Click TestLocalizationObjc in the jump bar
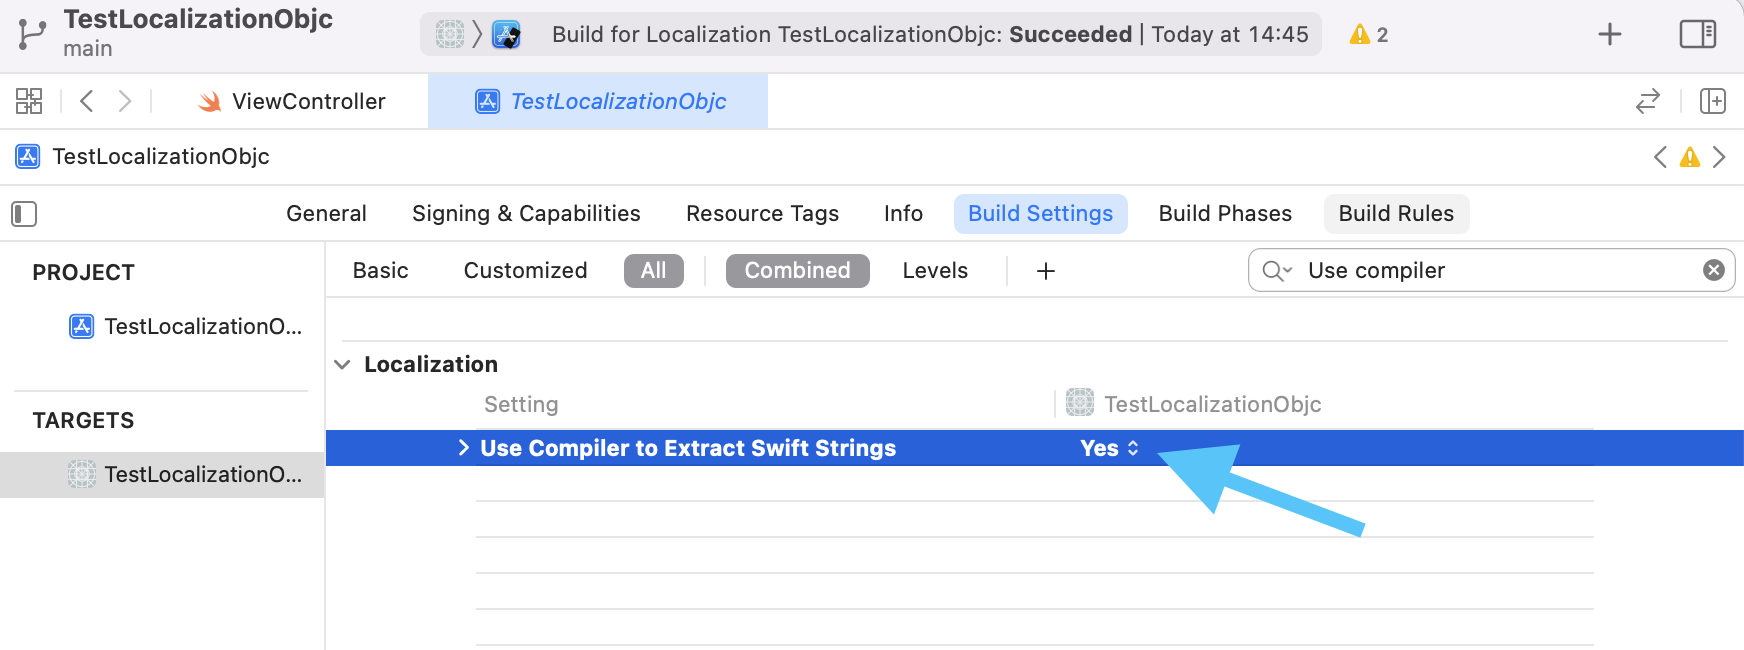Viewport: 1744px width, 650px height. (143, 156)
